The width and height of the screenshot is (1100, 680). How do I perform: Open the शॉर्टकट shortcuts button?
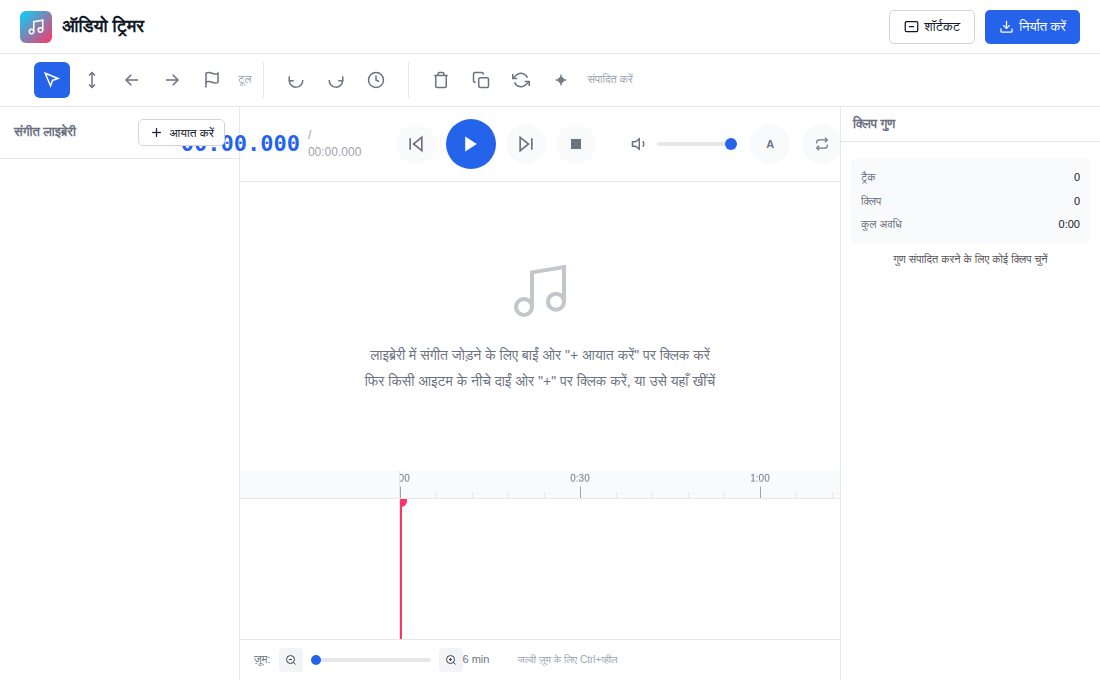pos(932,27)
